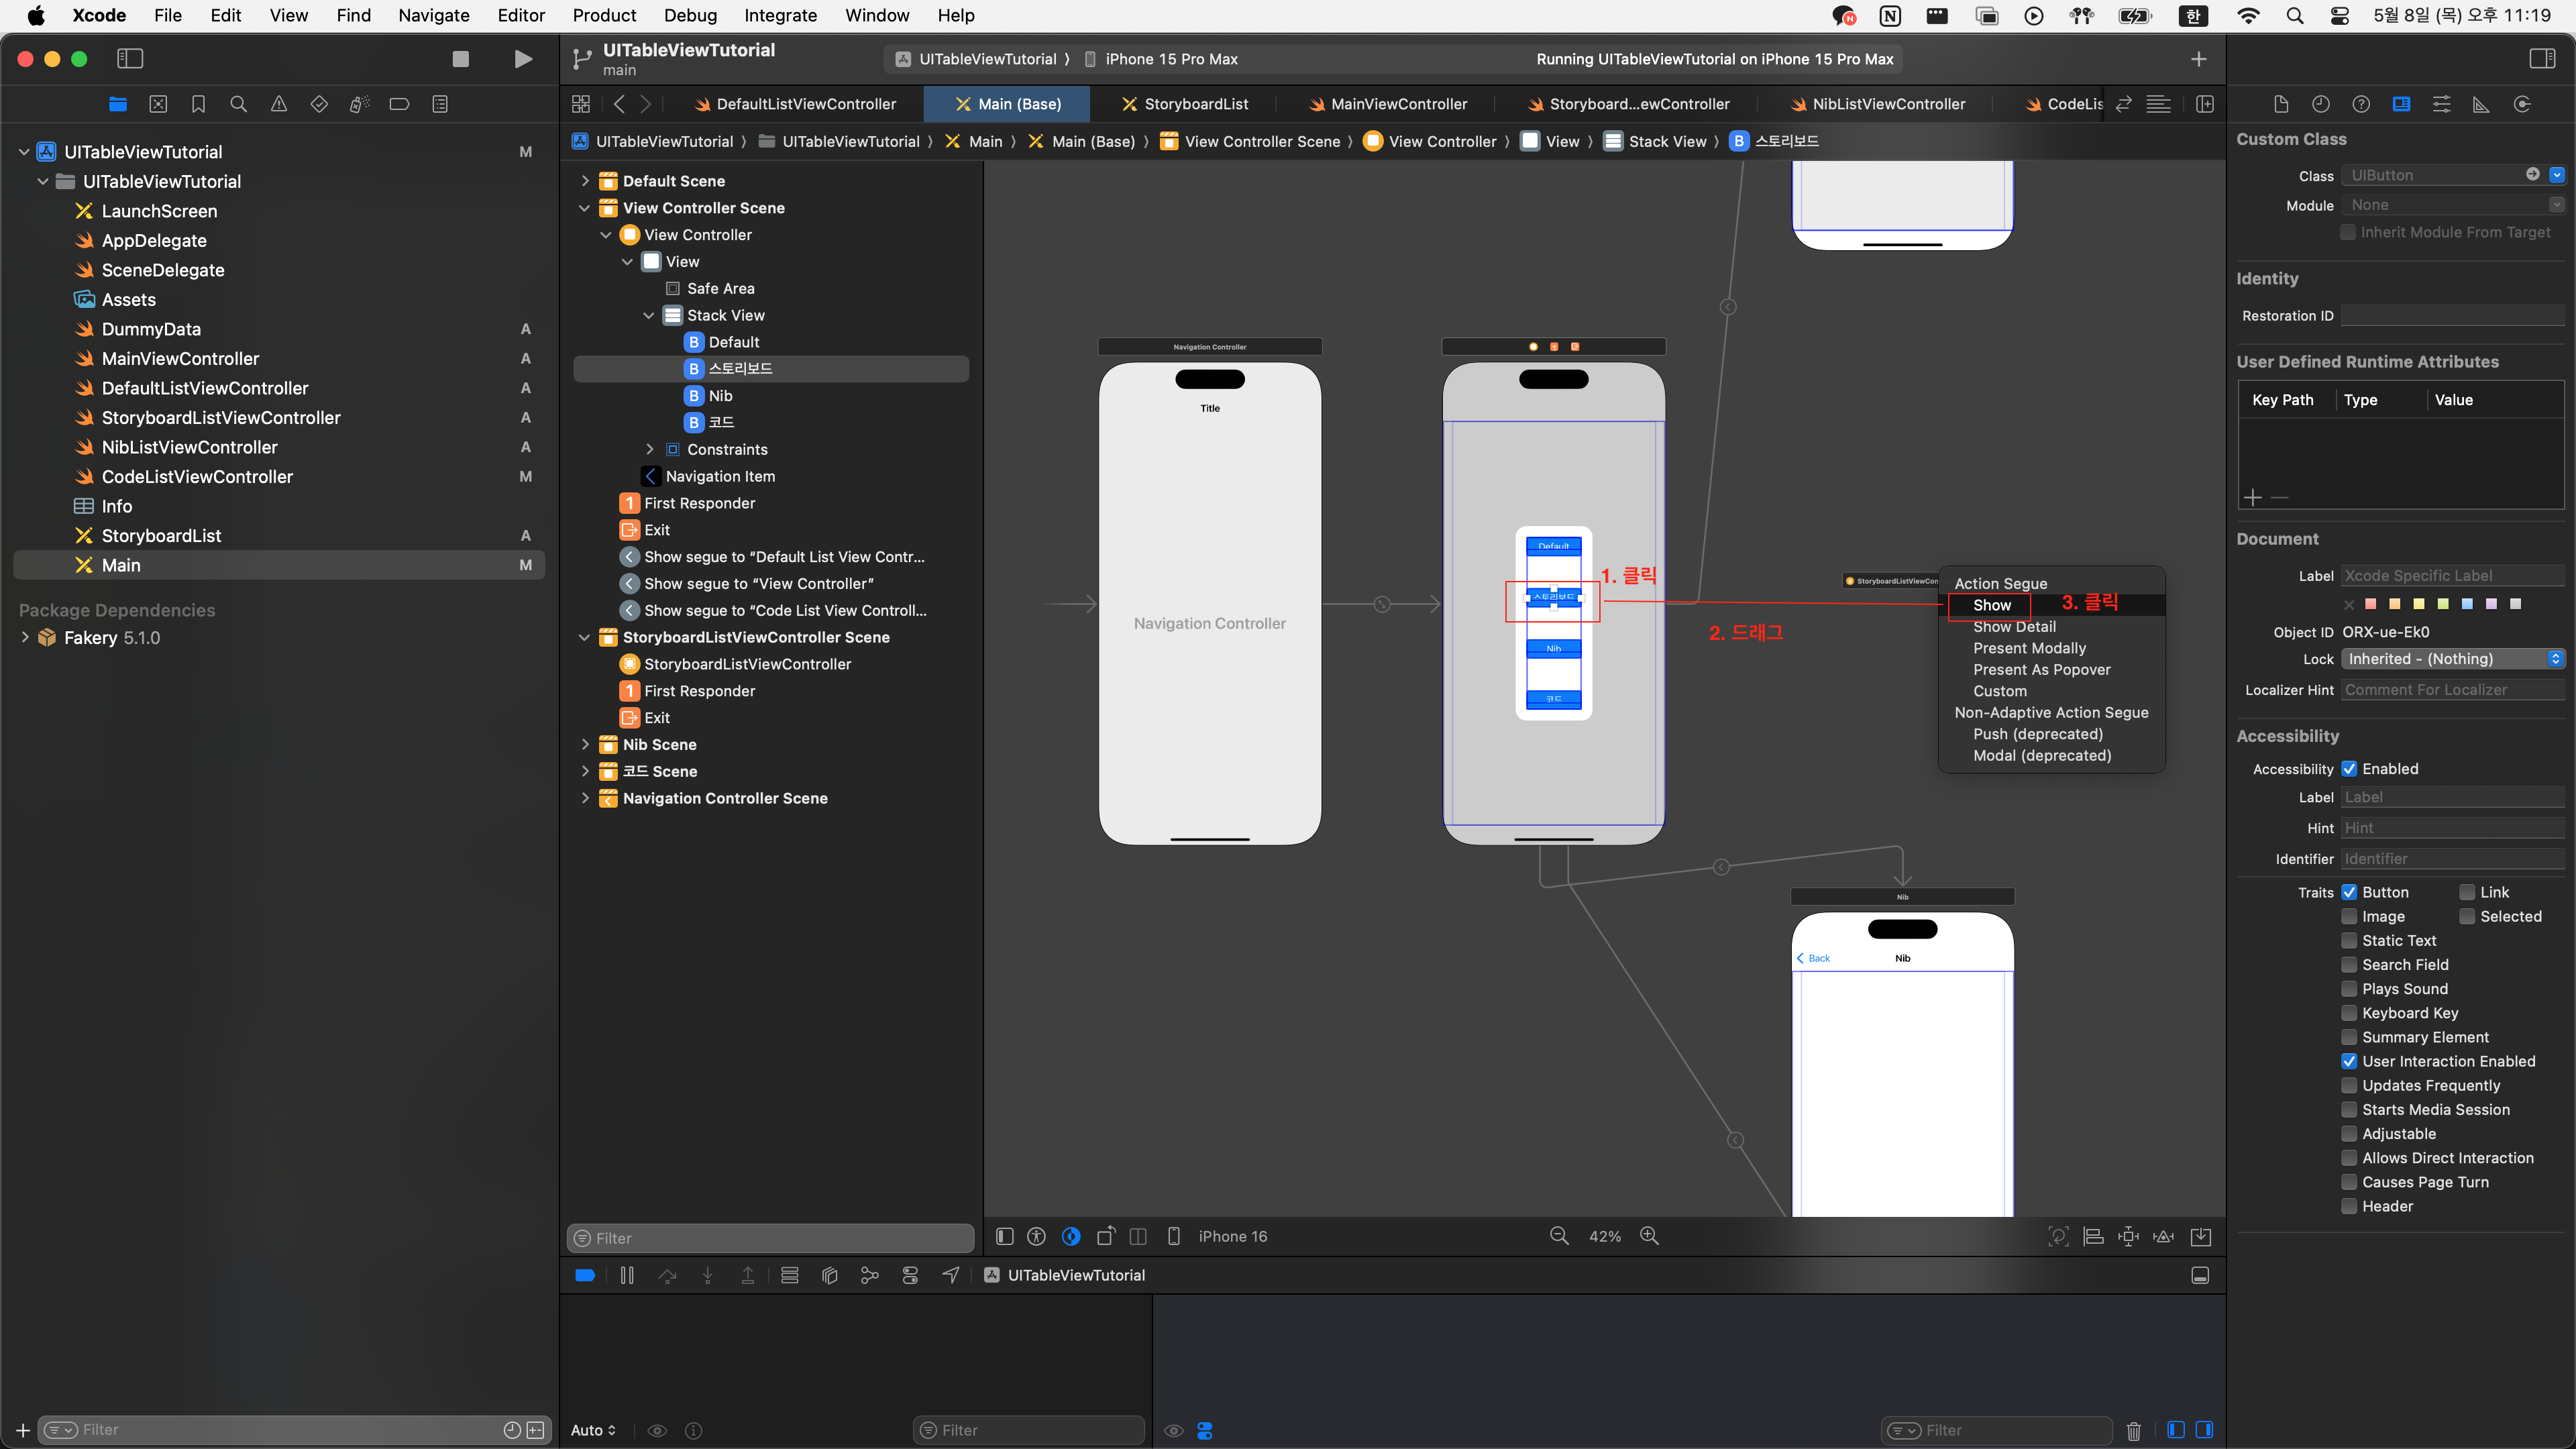Open the Size inspector (ruler icon)

tap(2481, 104)
